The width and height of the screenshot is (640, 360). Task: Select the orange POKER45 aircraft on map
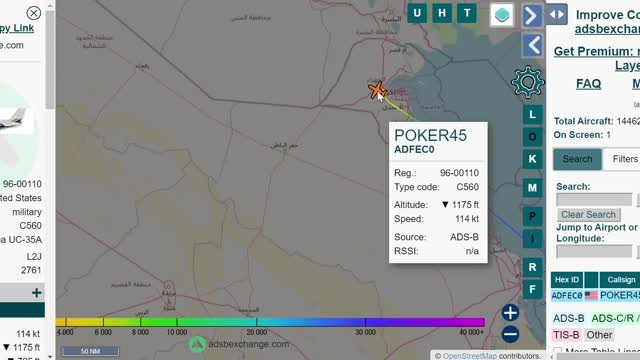click(x=376, y=89)
